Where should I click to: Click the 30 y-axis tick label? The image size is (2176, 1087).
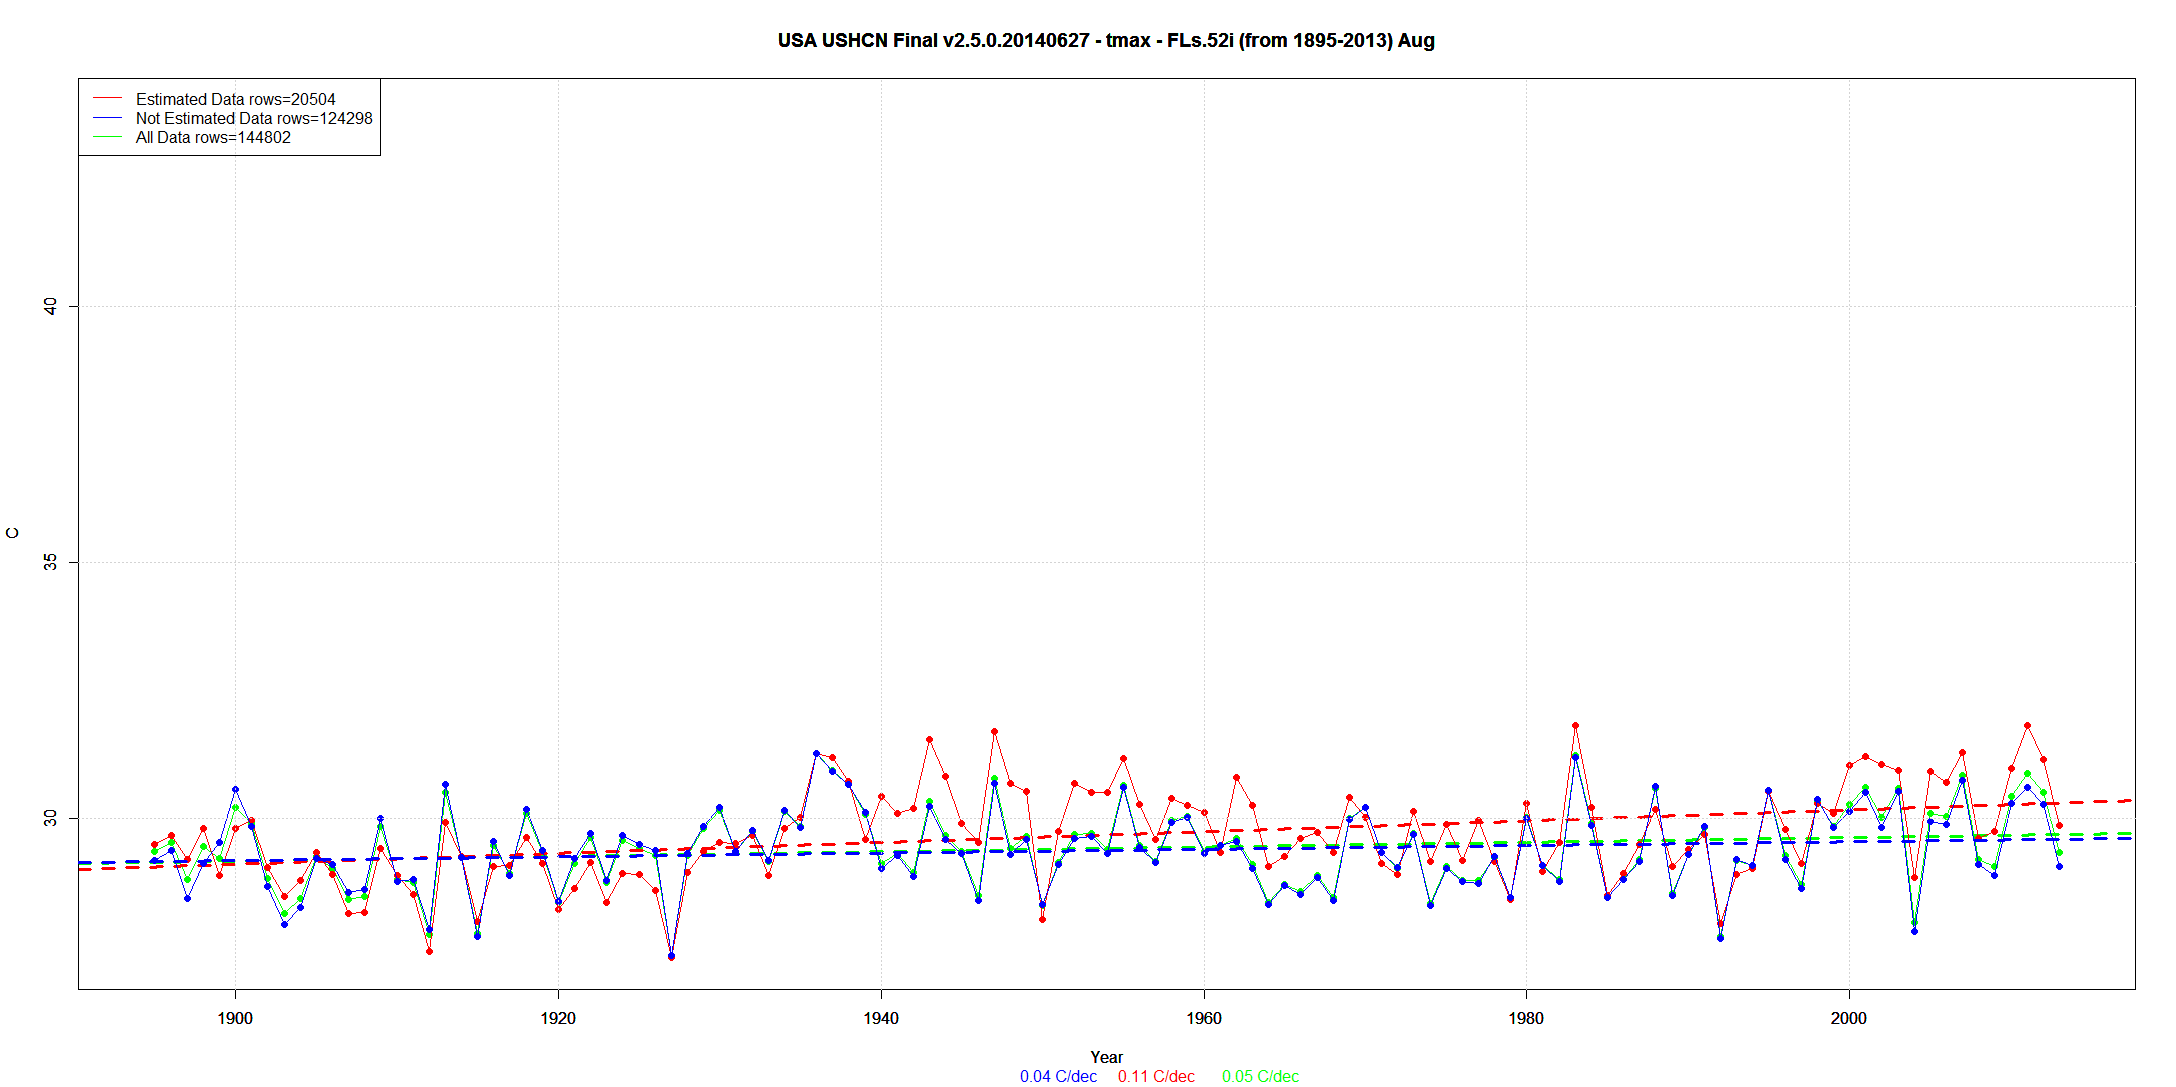click(51, 818)
